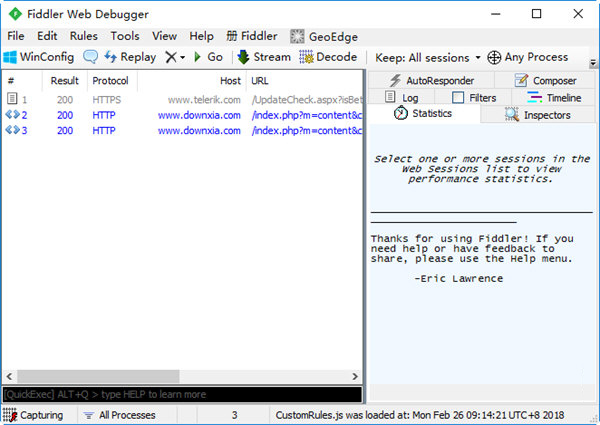The height and width of the screenshot is (425, 600).
Task: Click the CustomRules.js loaded status message
Action: 420,415
